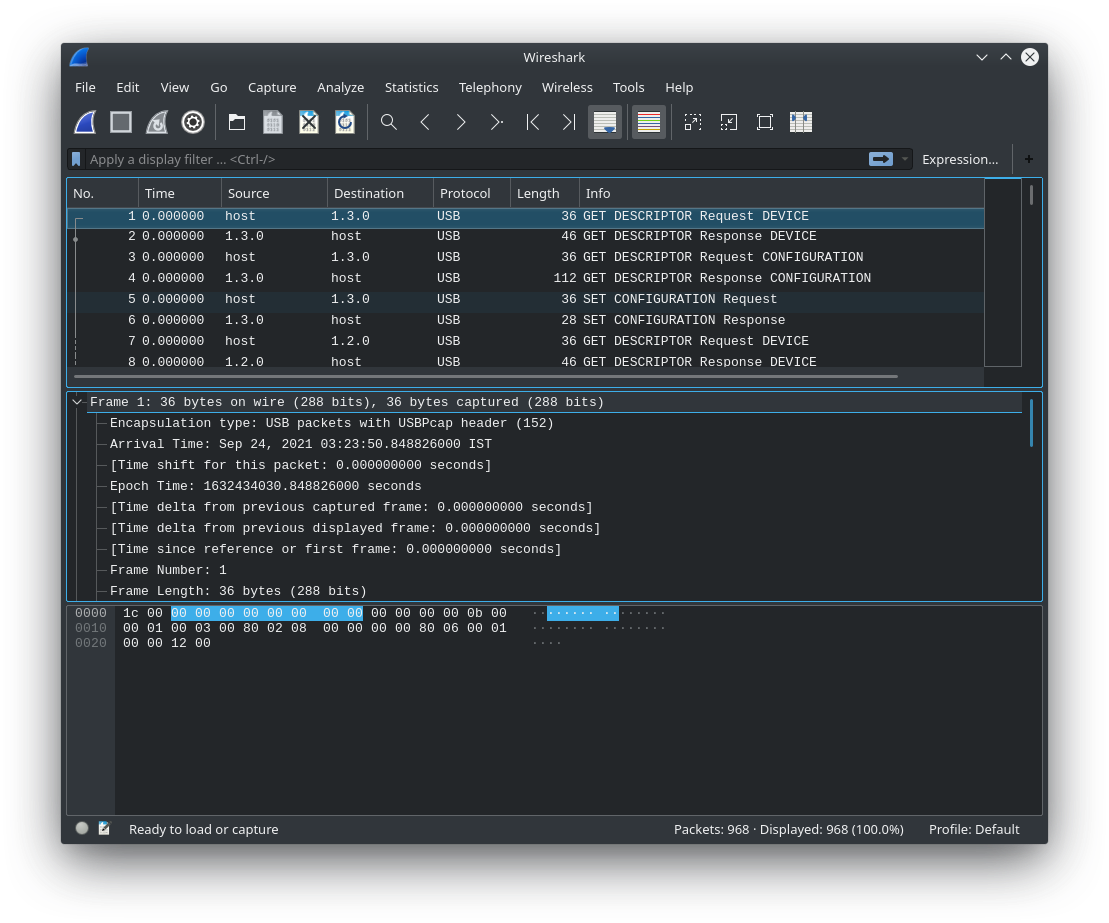Stop capturing packets with the square icon
The image size is (1109, 923).
pos(121,122)
